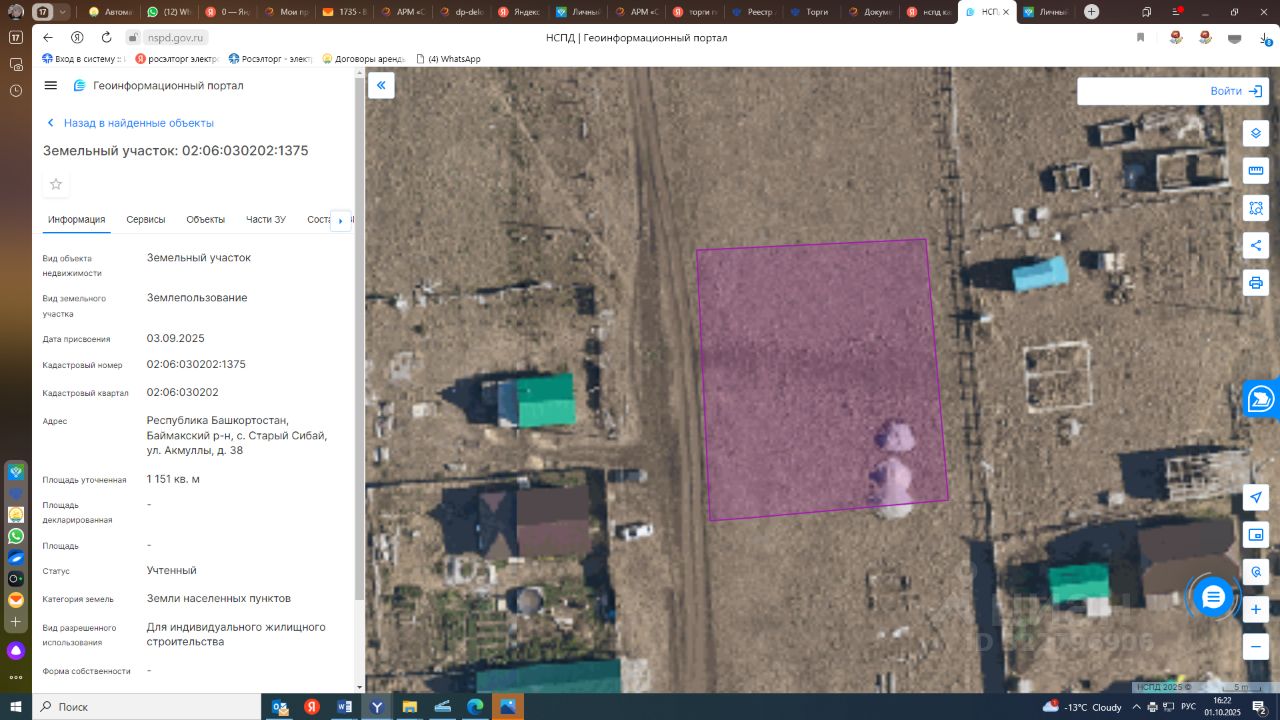
Task: Click the Windows Start button
Action: [15, 707]
